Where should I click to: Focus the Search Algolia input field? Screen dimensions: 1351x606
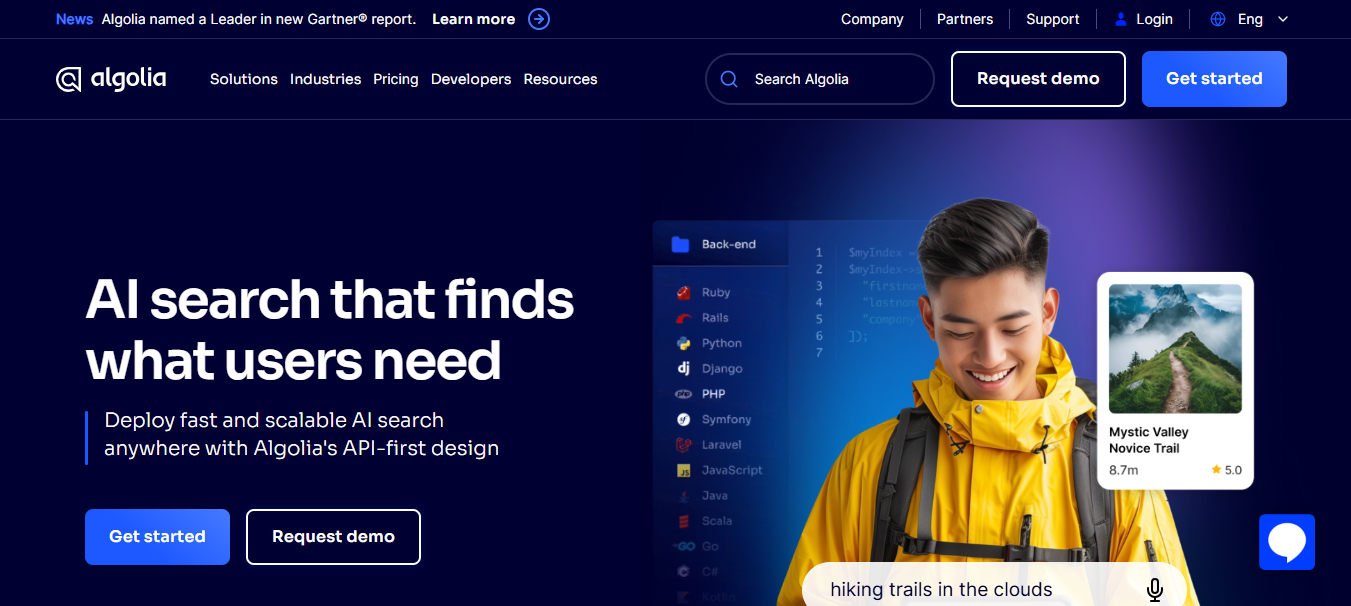(820, 79)
